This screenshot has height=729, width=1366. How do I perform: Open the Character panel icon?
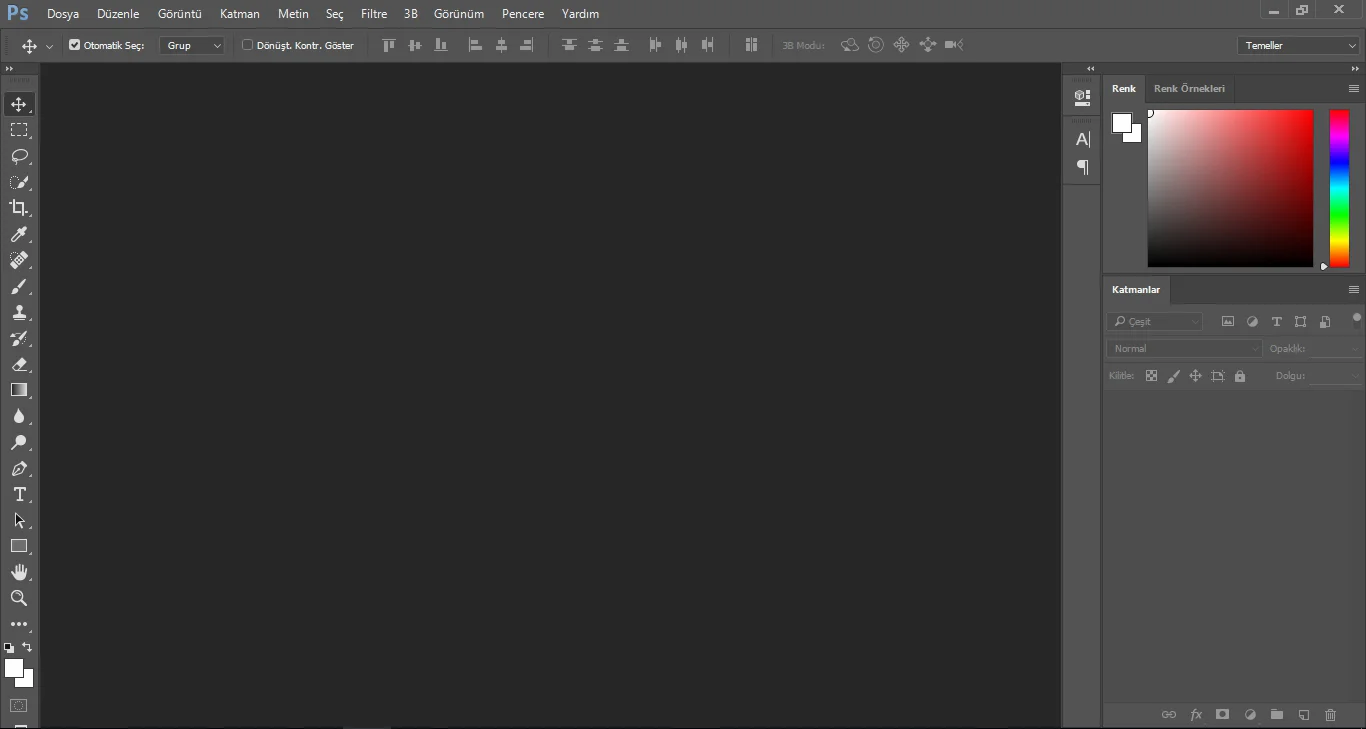pyautogui.click(x=1082, y=140)
